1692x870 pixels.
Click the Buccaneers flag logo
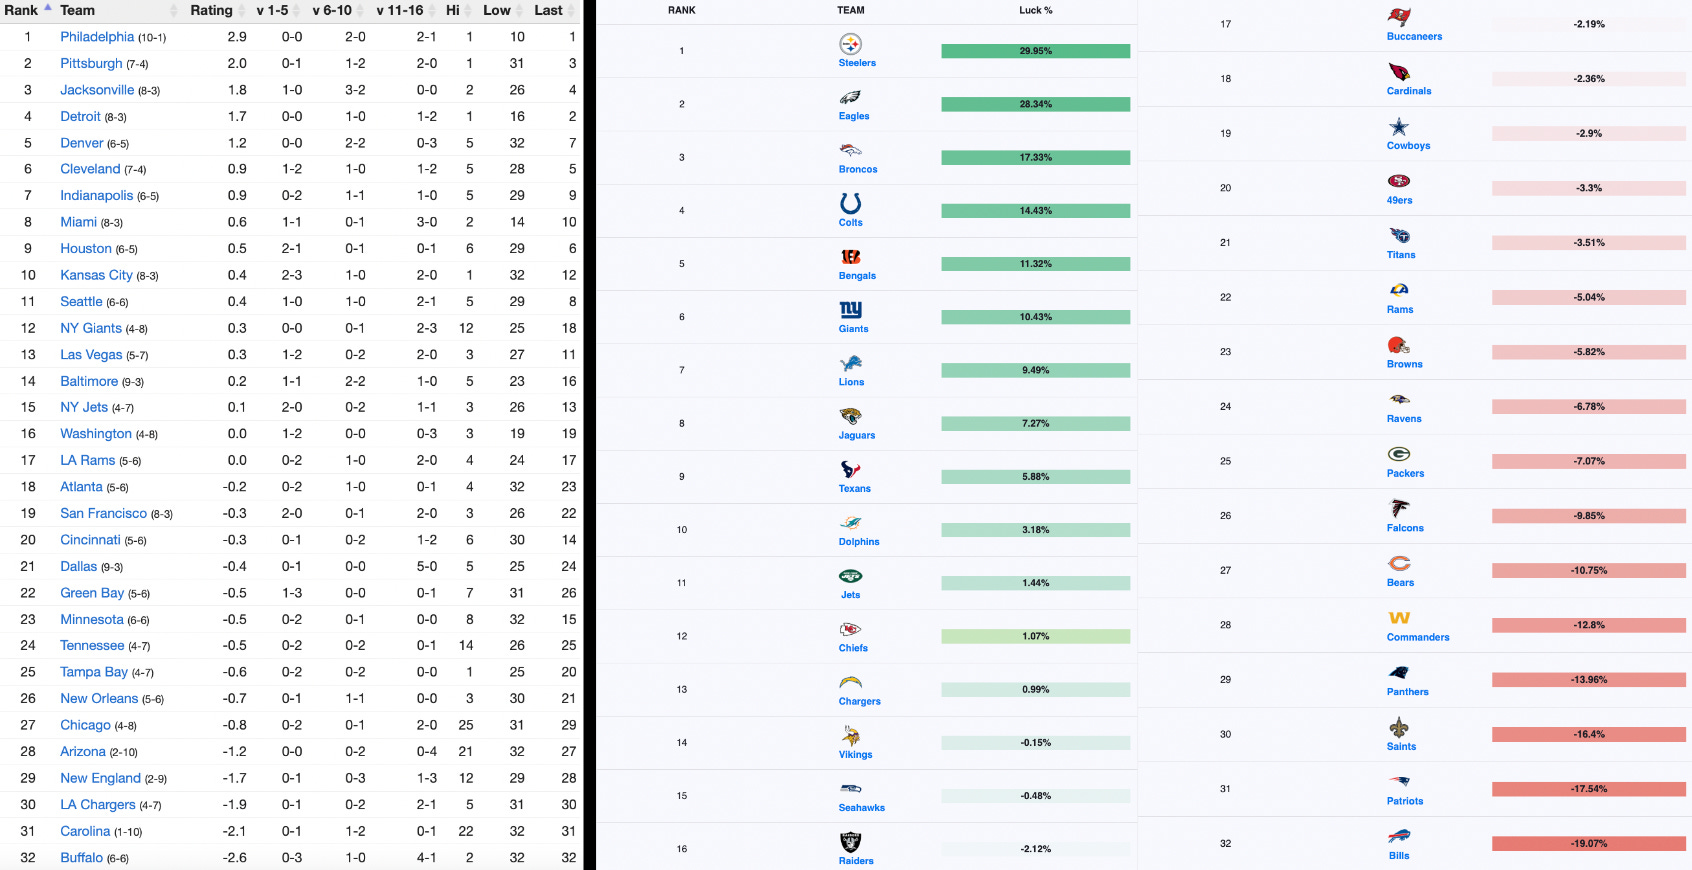click(x=1399, y=17)
